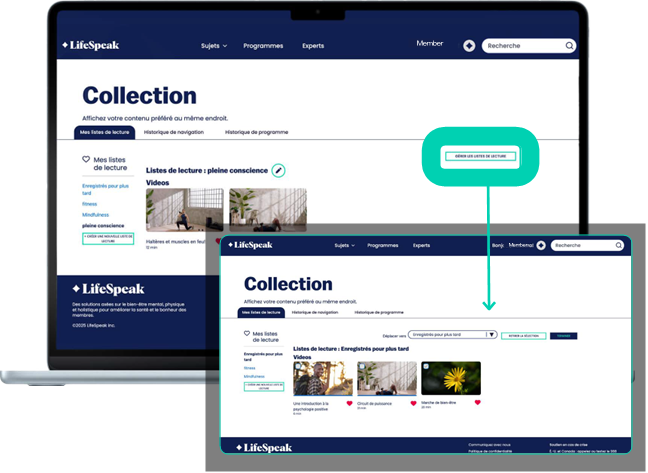Click the pencil edit icon beside pleine conscience
Viewport: 648px width, 473px height.
279,170
